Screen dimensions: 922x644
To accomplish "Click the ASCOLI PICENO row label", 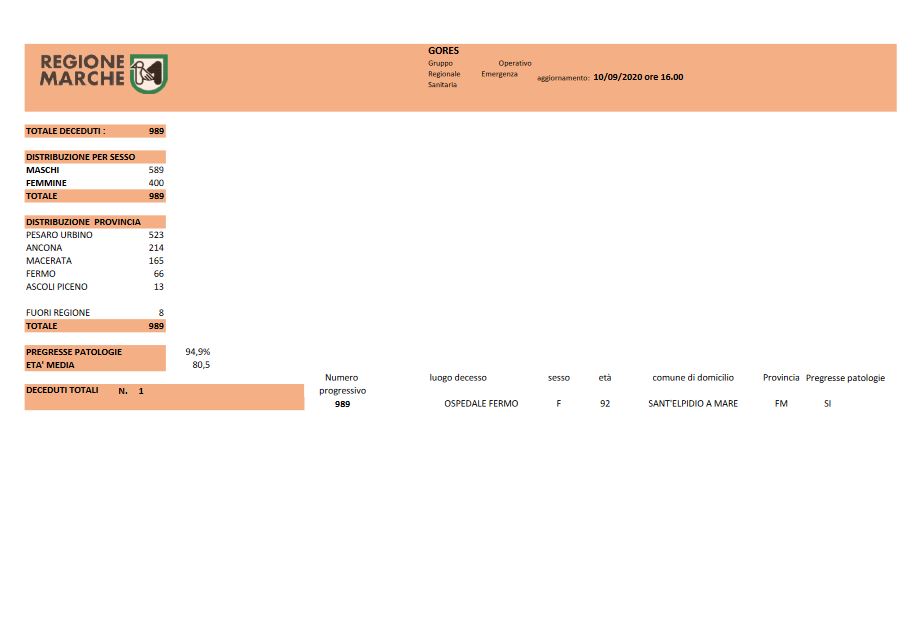I will (56, 287).
